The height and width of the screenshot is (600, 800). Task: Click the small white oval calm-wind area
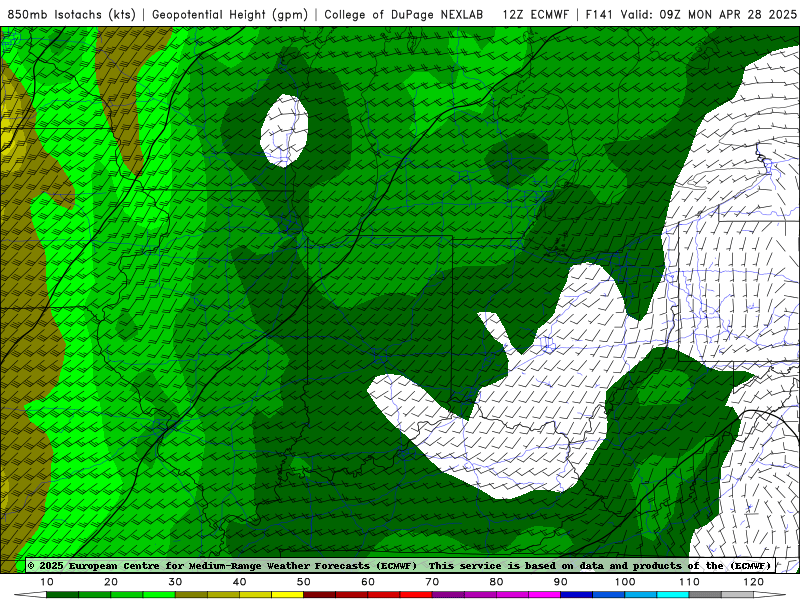pyautogui.click(x=284, y=131)
